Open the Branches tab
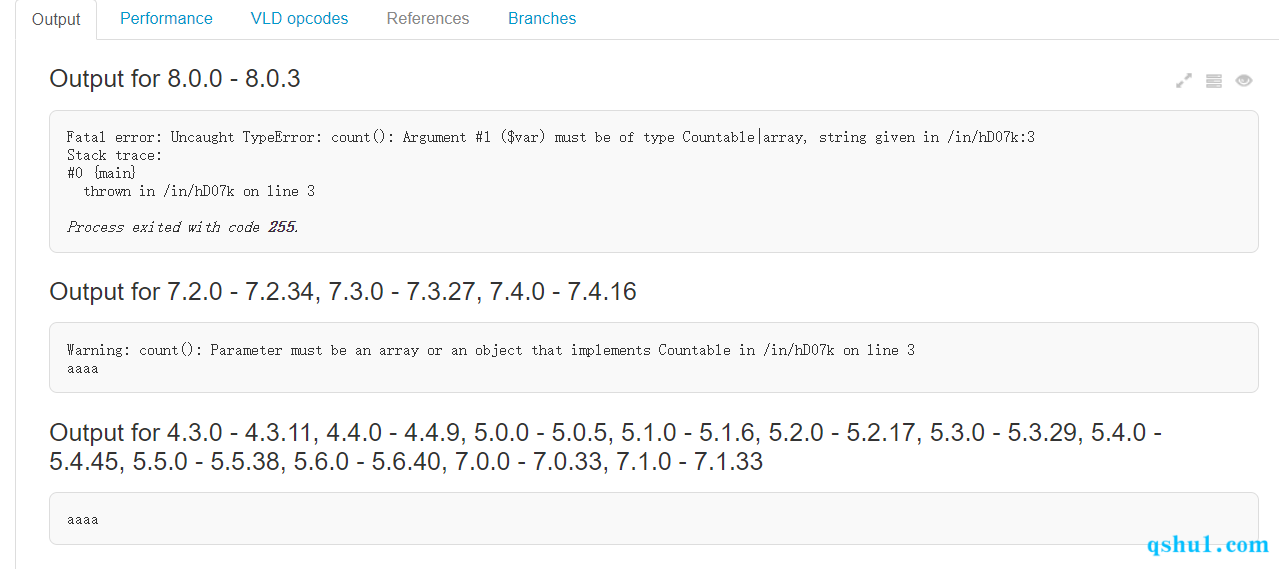1279x569 pixels. click(x=542, y=18)
